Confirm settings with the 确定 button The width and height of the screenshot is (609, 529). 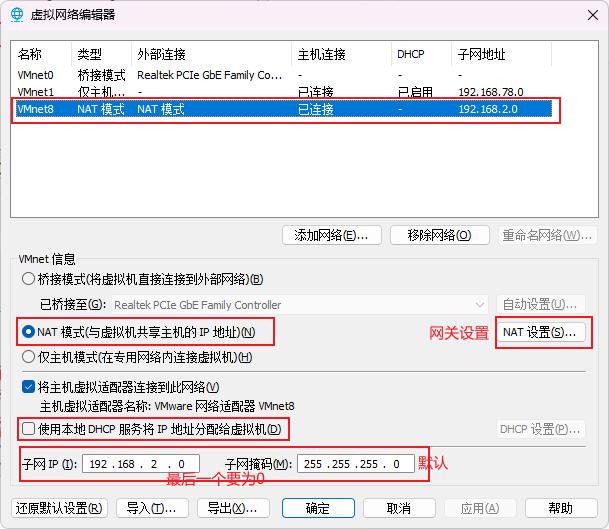[x=317, y=508]
